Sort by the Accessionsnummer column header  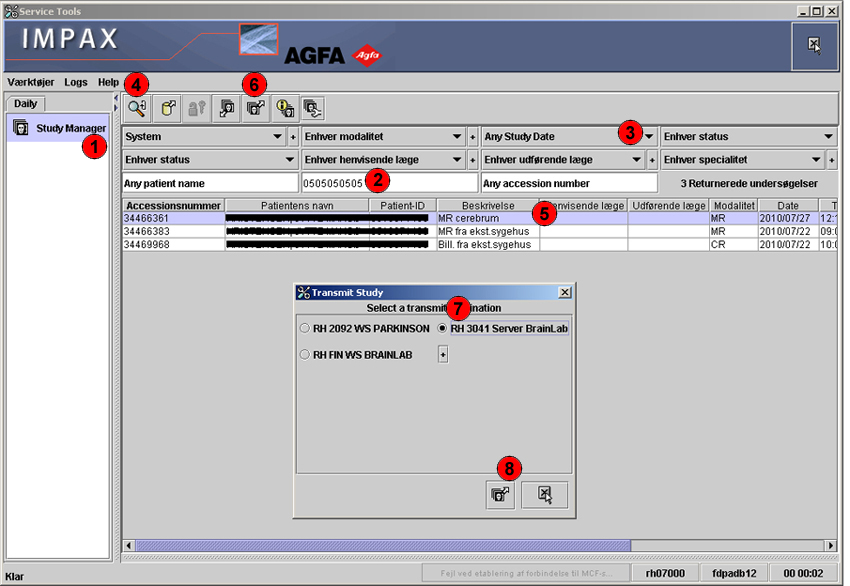pos(173,205)
